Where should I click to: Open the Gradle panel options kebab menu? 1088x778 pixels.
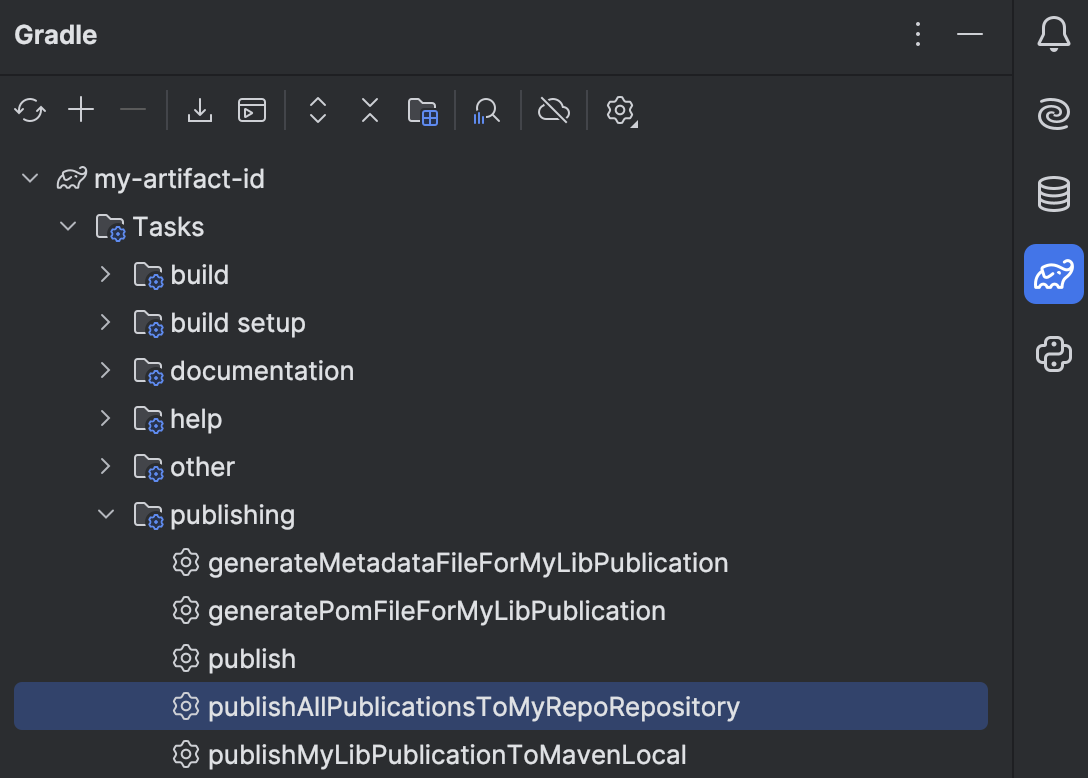pos(917,34)
